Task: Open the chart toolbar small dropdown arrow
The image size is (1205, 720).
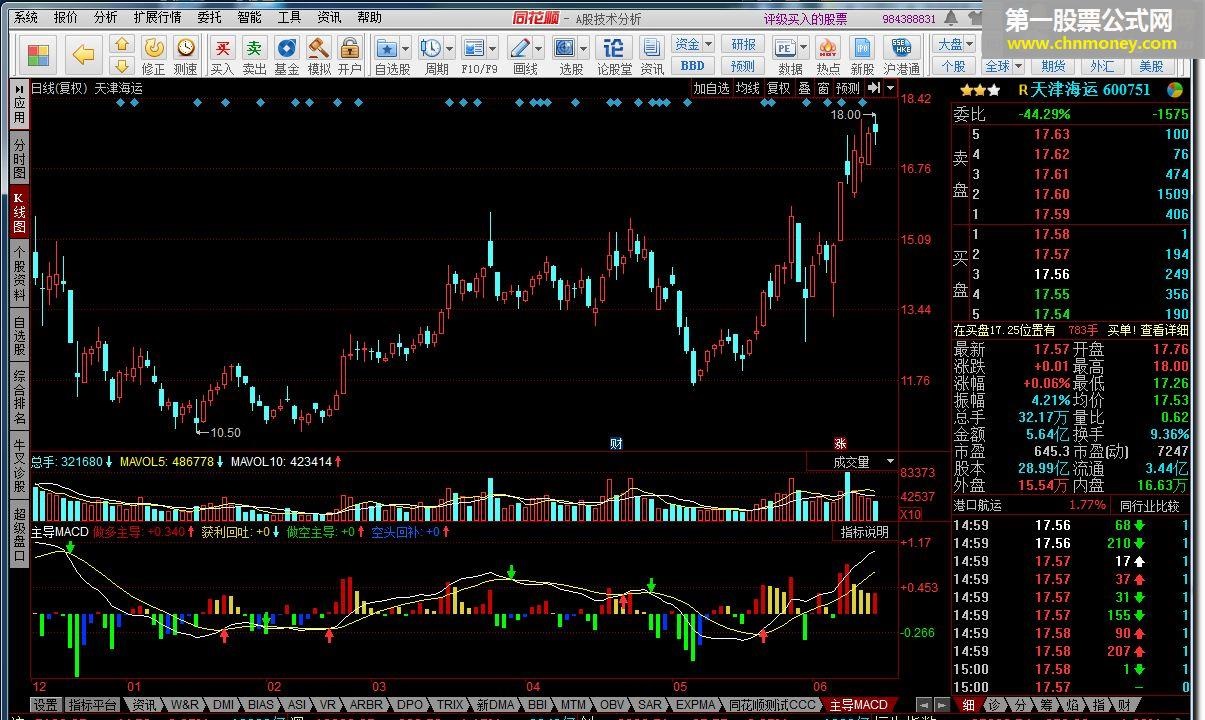Action: pos(890,88)
